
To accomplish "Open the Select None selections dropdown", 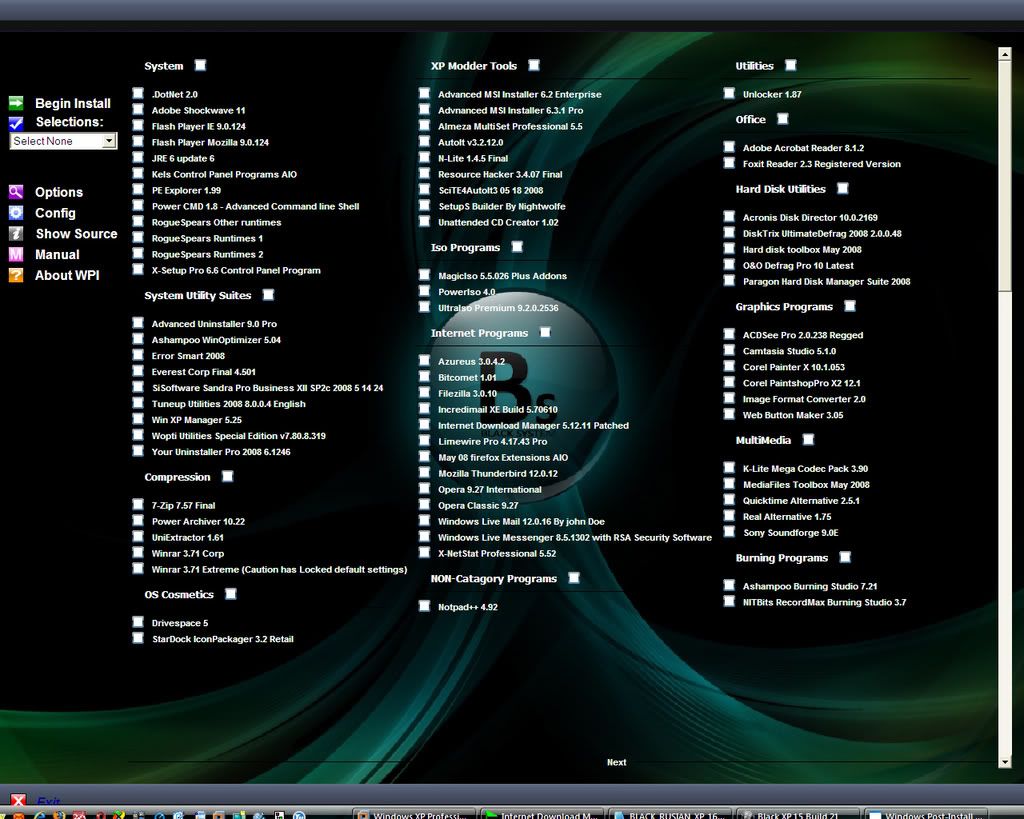I will (63, 141).
